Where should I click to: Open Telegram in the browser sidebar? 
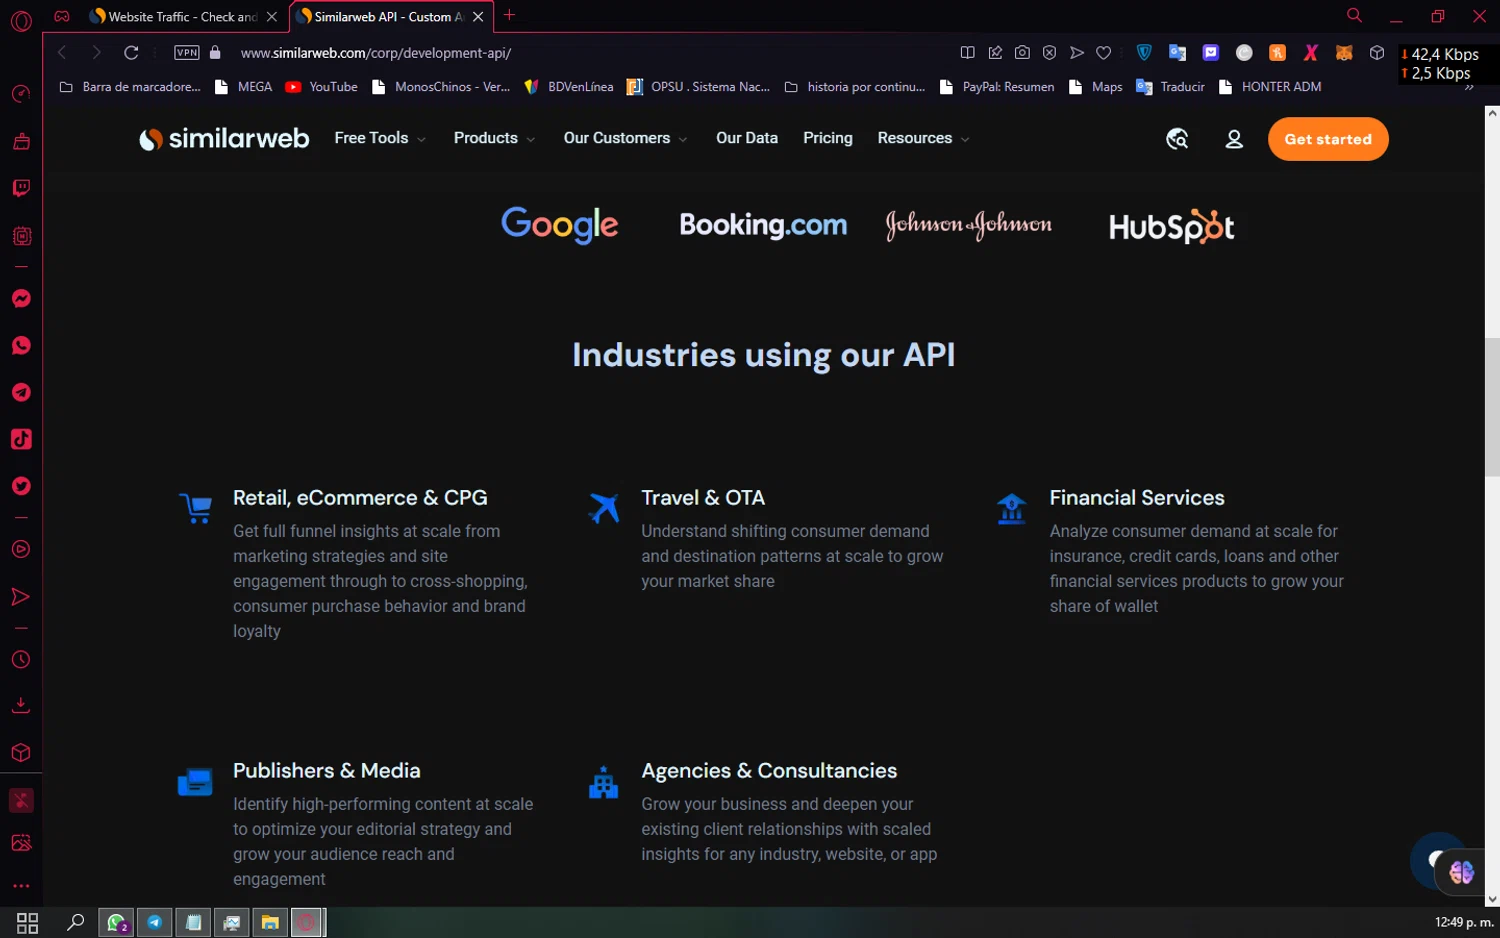click(21, 392)
